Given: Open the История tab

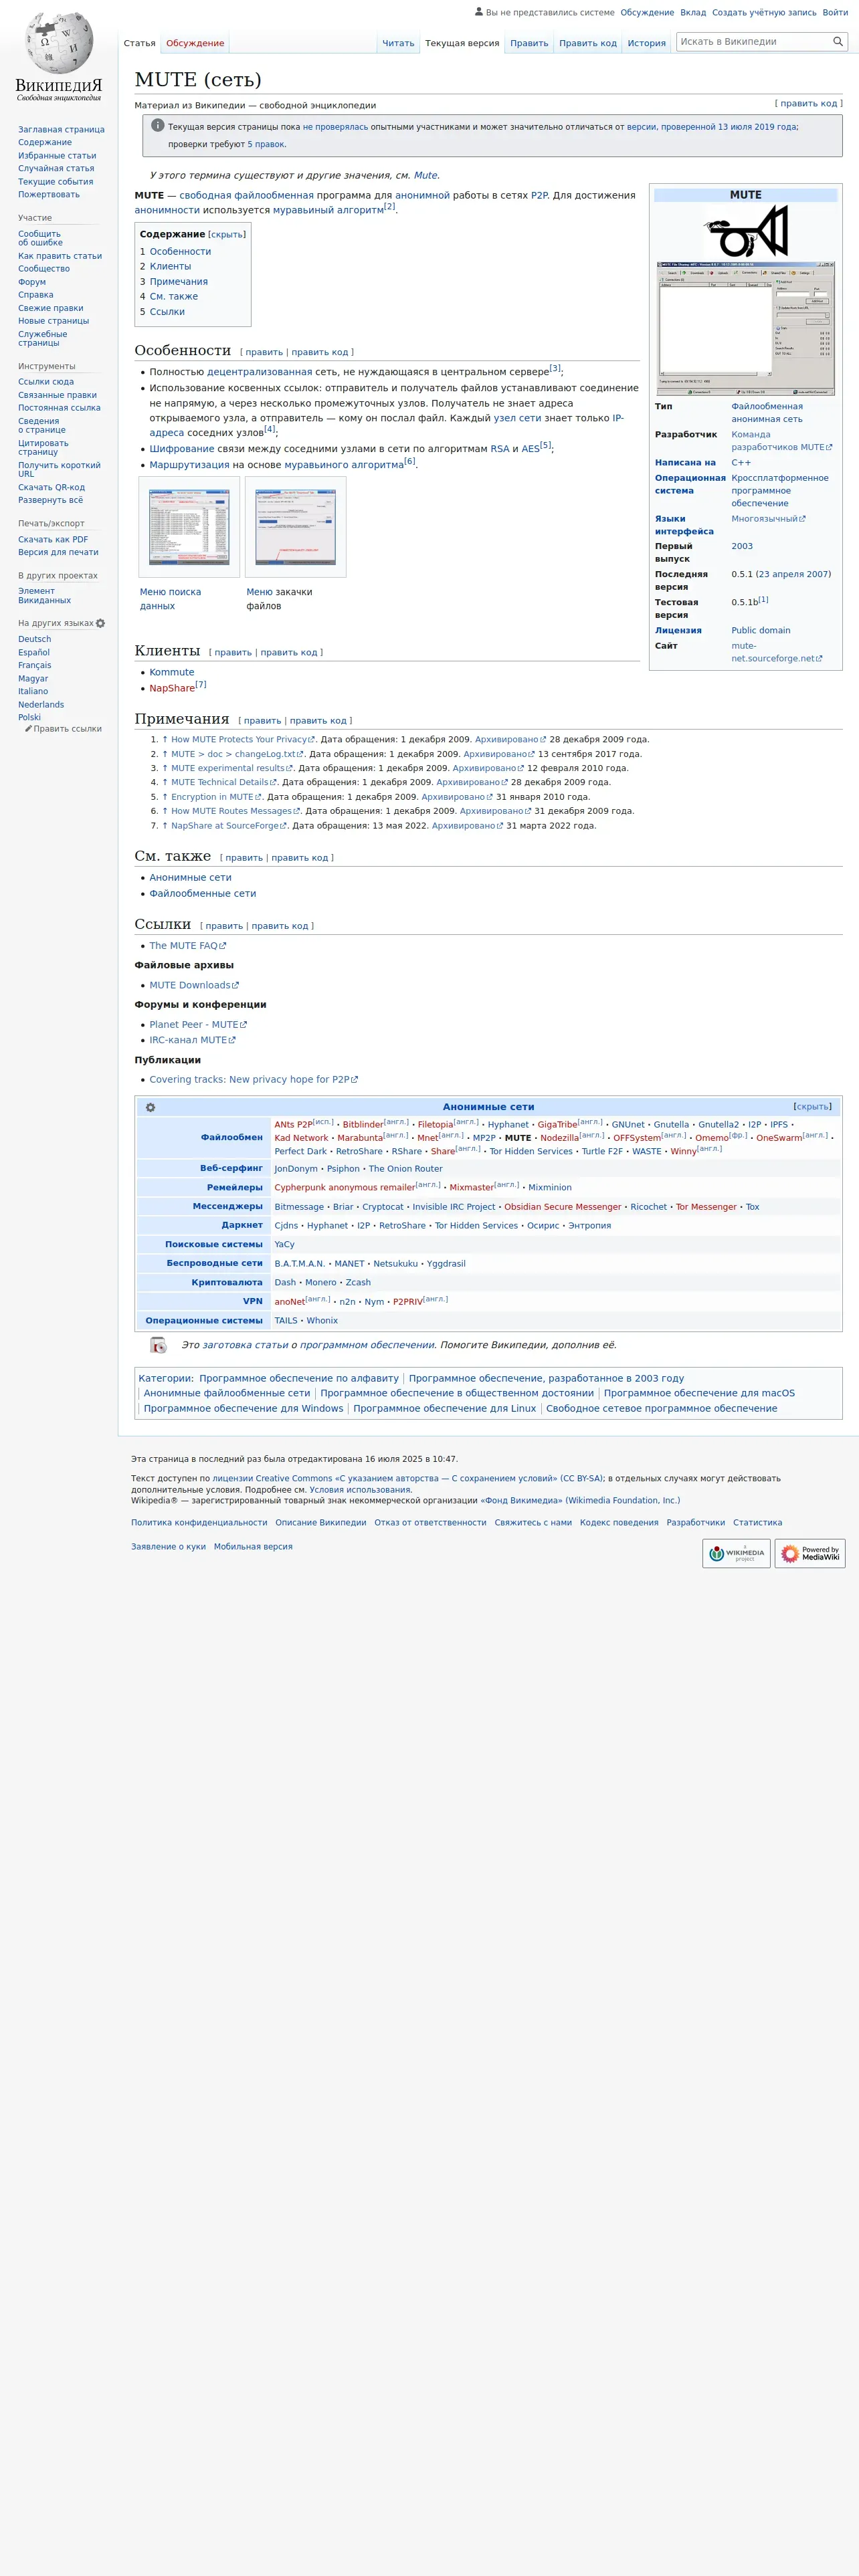Looking at the screenshot, I should click(647, 43).
